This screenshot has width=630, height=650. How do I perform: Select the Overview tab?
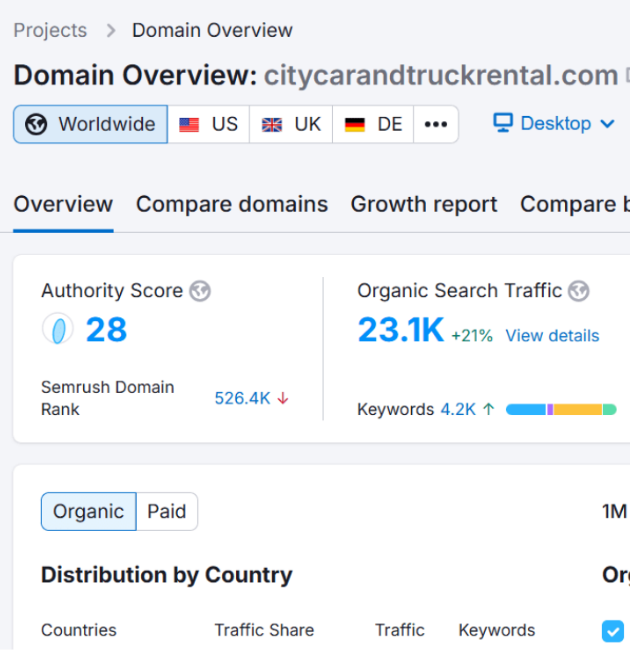[63, 204]
